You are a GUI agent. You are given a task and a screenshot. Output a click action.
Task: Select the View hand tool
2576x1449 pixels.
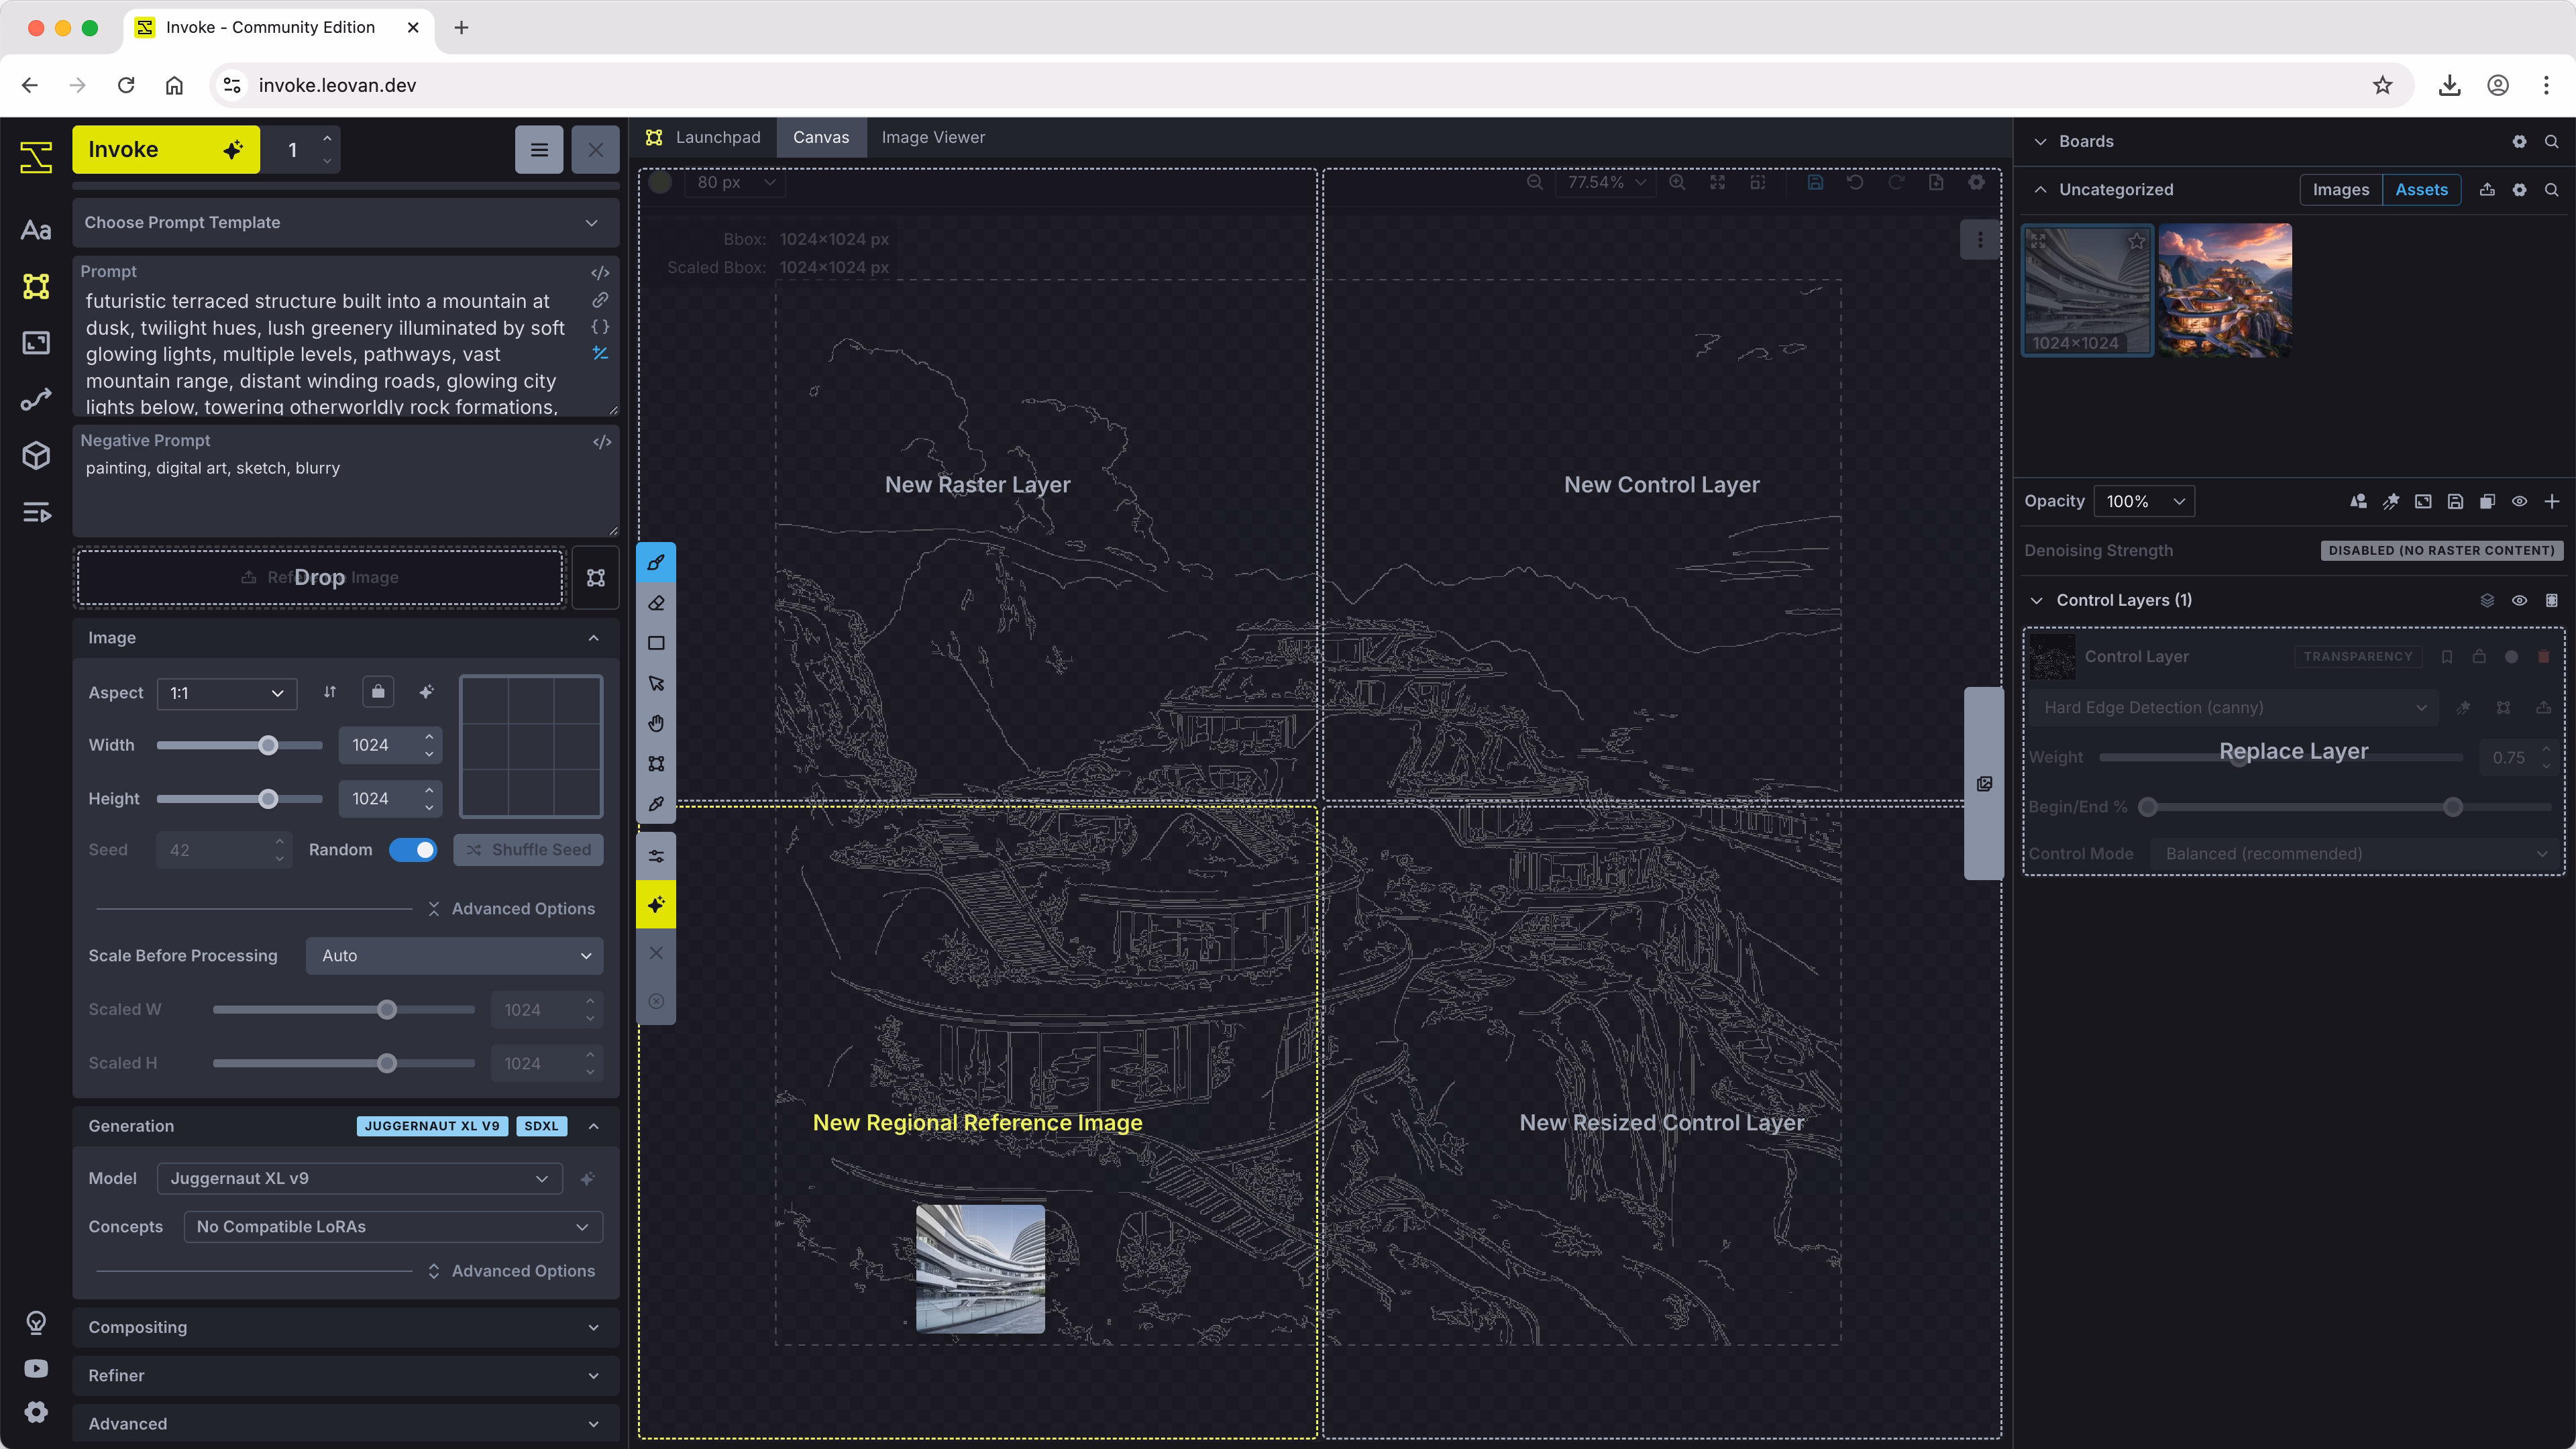[656, 724]
